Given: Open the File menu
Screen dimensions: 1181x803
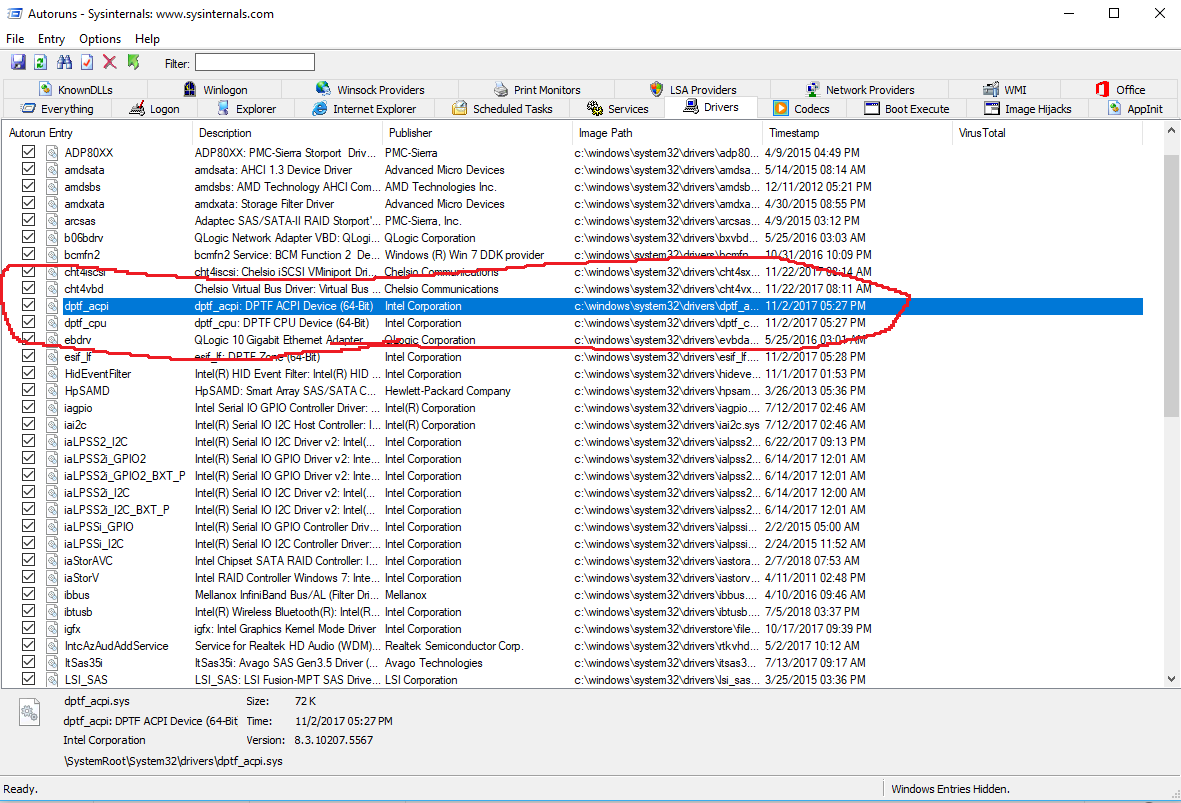Looking at the screenshot, I should coord(15,38).
